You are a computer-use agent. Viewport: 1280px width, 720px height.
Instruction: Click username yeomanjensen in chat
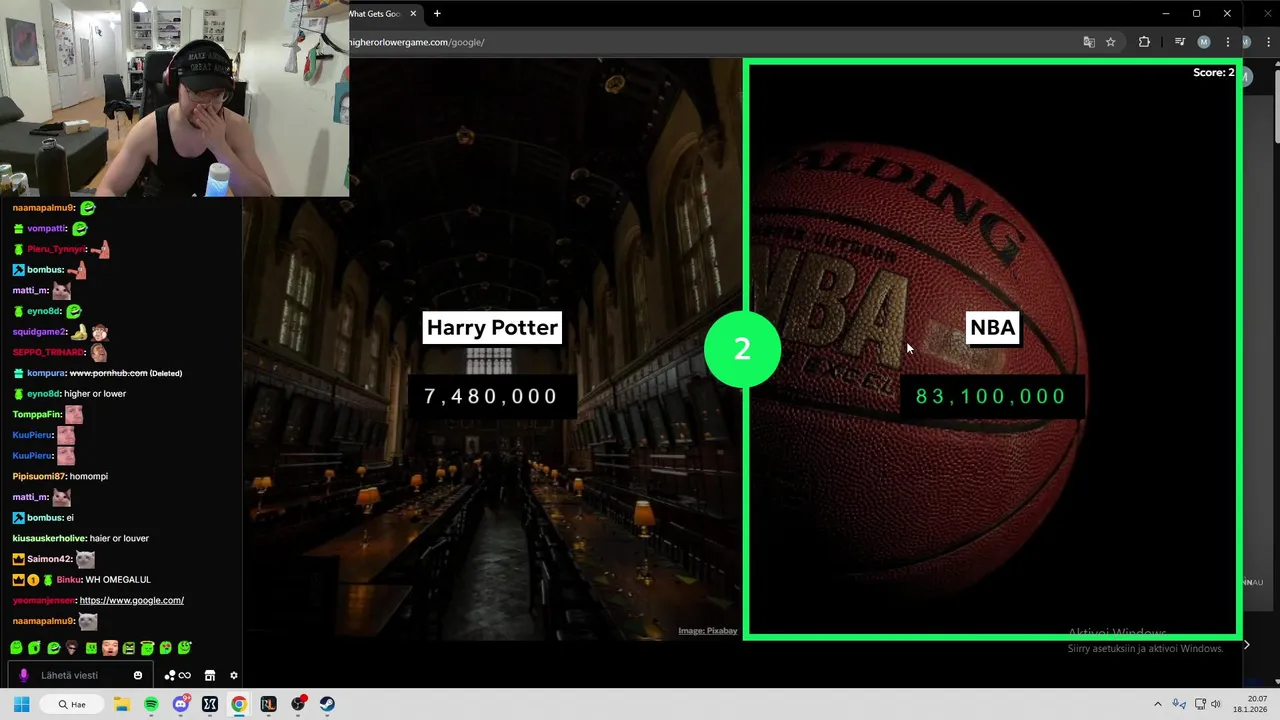pos(43,600)
